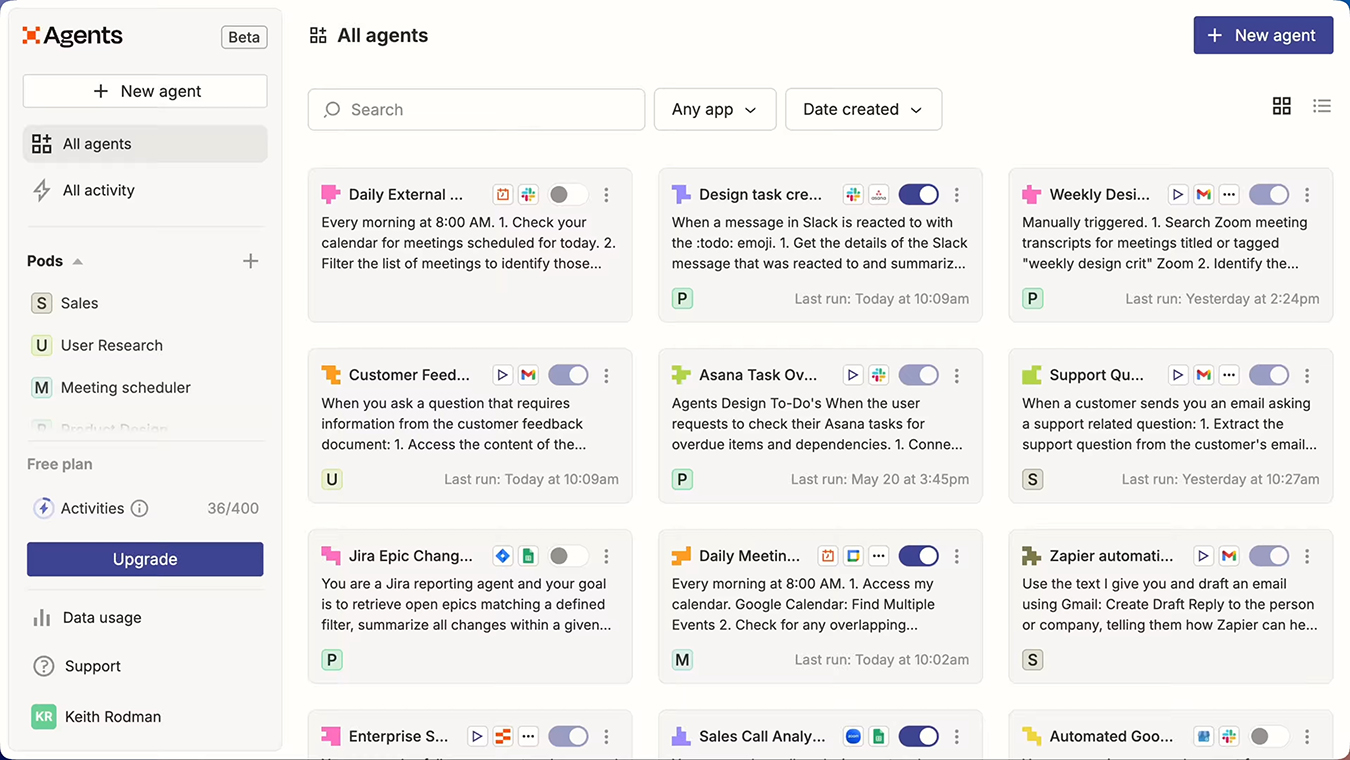Image resolution: width=1350 pixels, height=760 pixels.
Task: Click the Activities info icon
Action: pos(140,508)
